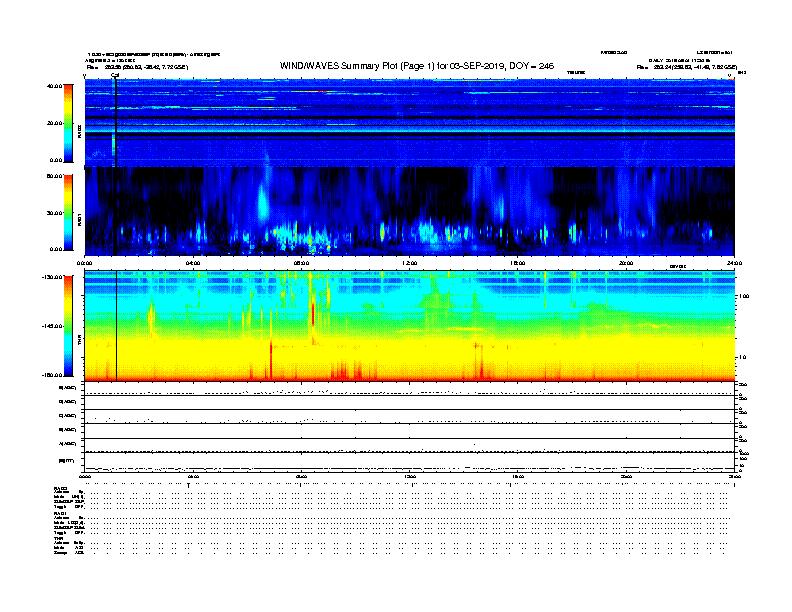Click the TNR status section label below plots
Screen dimensions: 792x612
(x=58, y=538)
